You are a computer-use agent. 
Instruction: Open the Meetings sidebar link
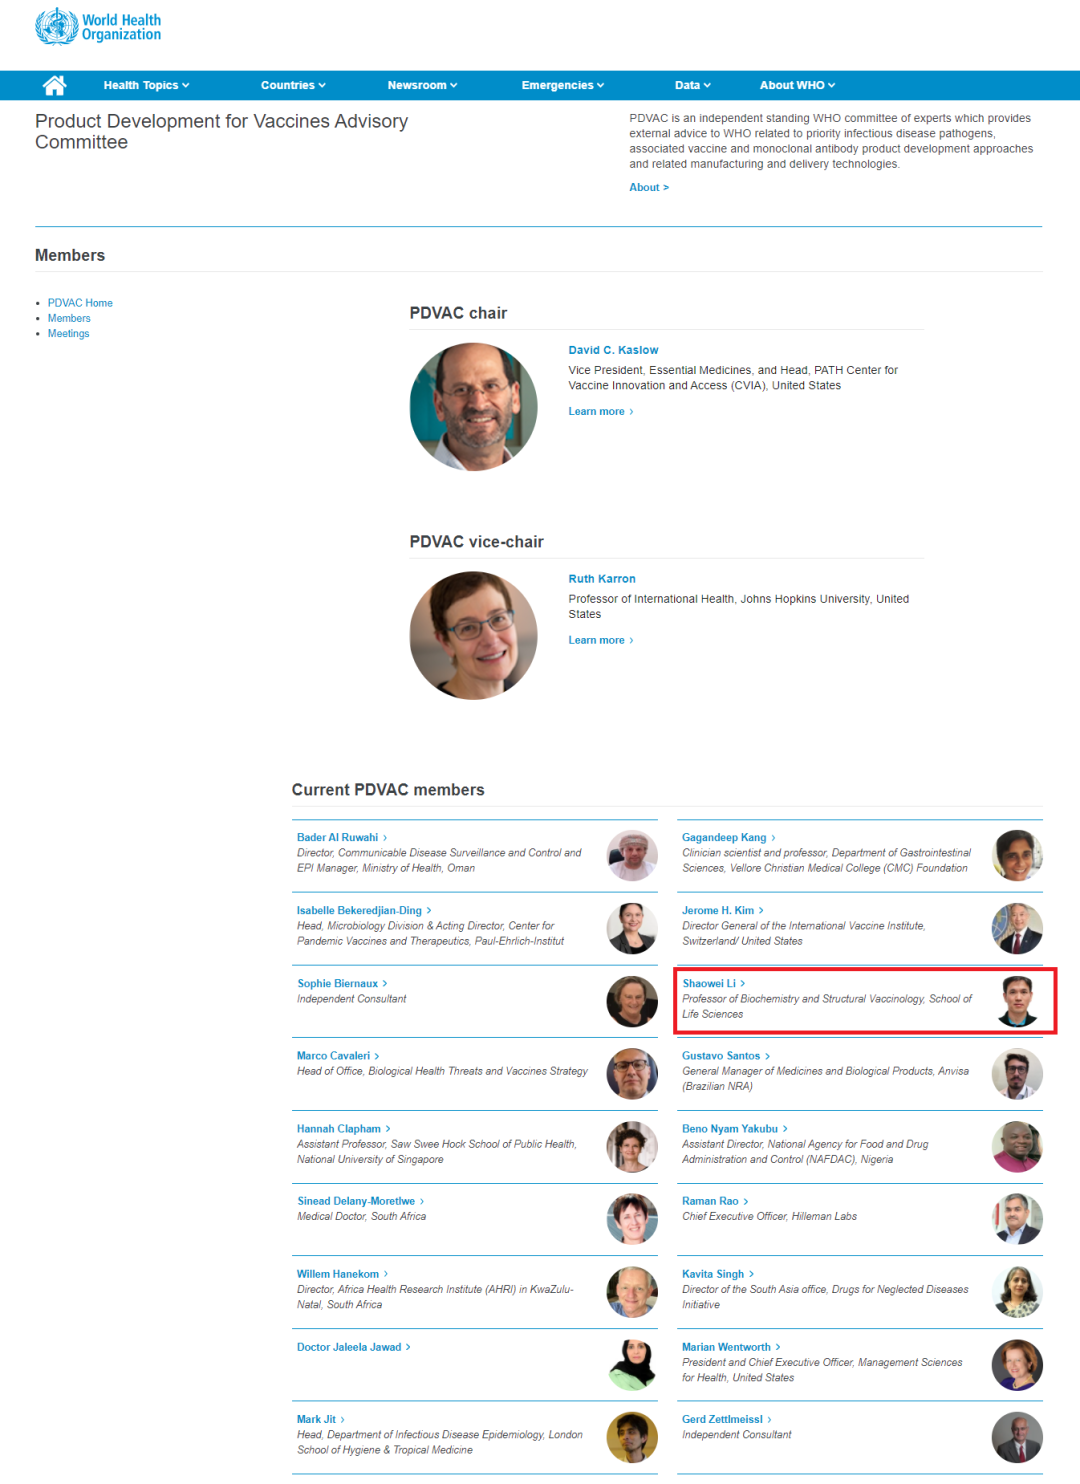(68, 334)
